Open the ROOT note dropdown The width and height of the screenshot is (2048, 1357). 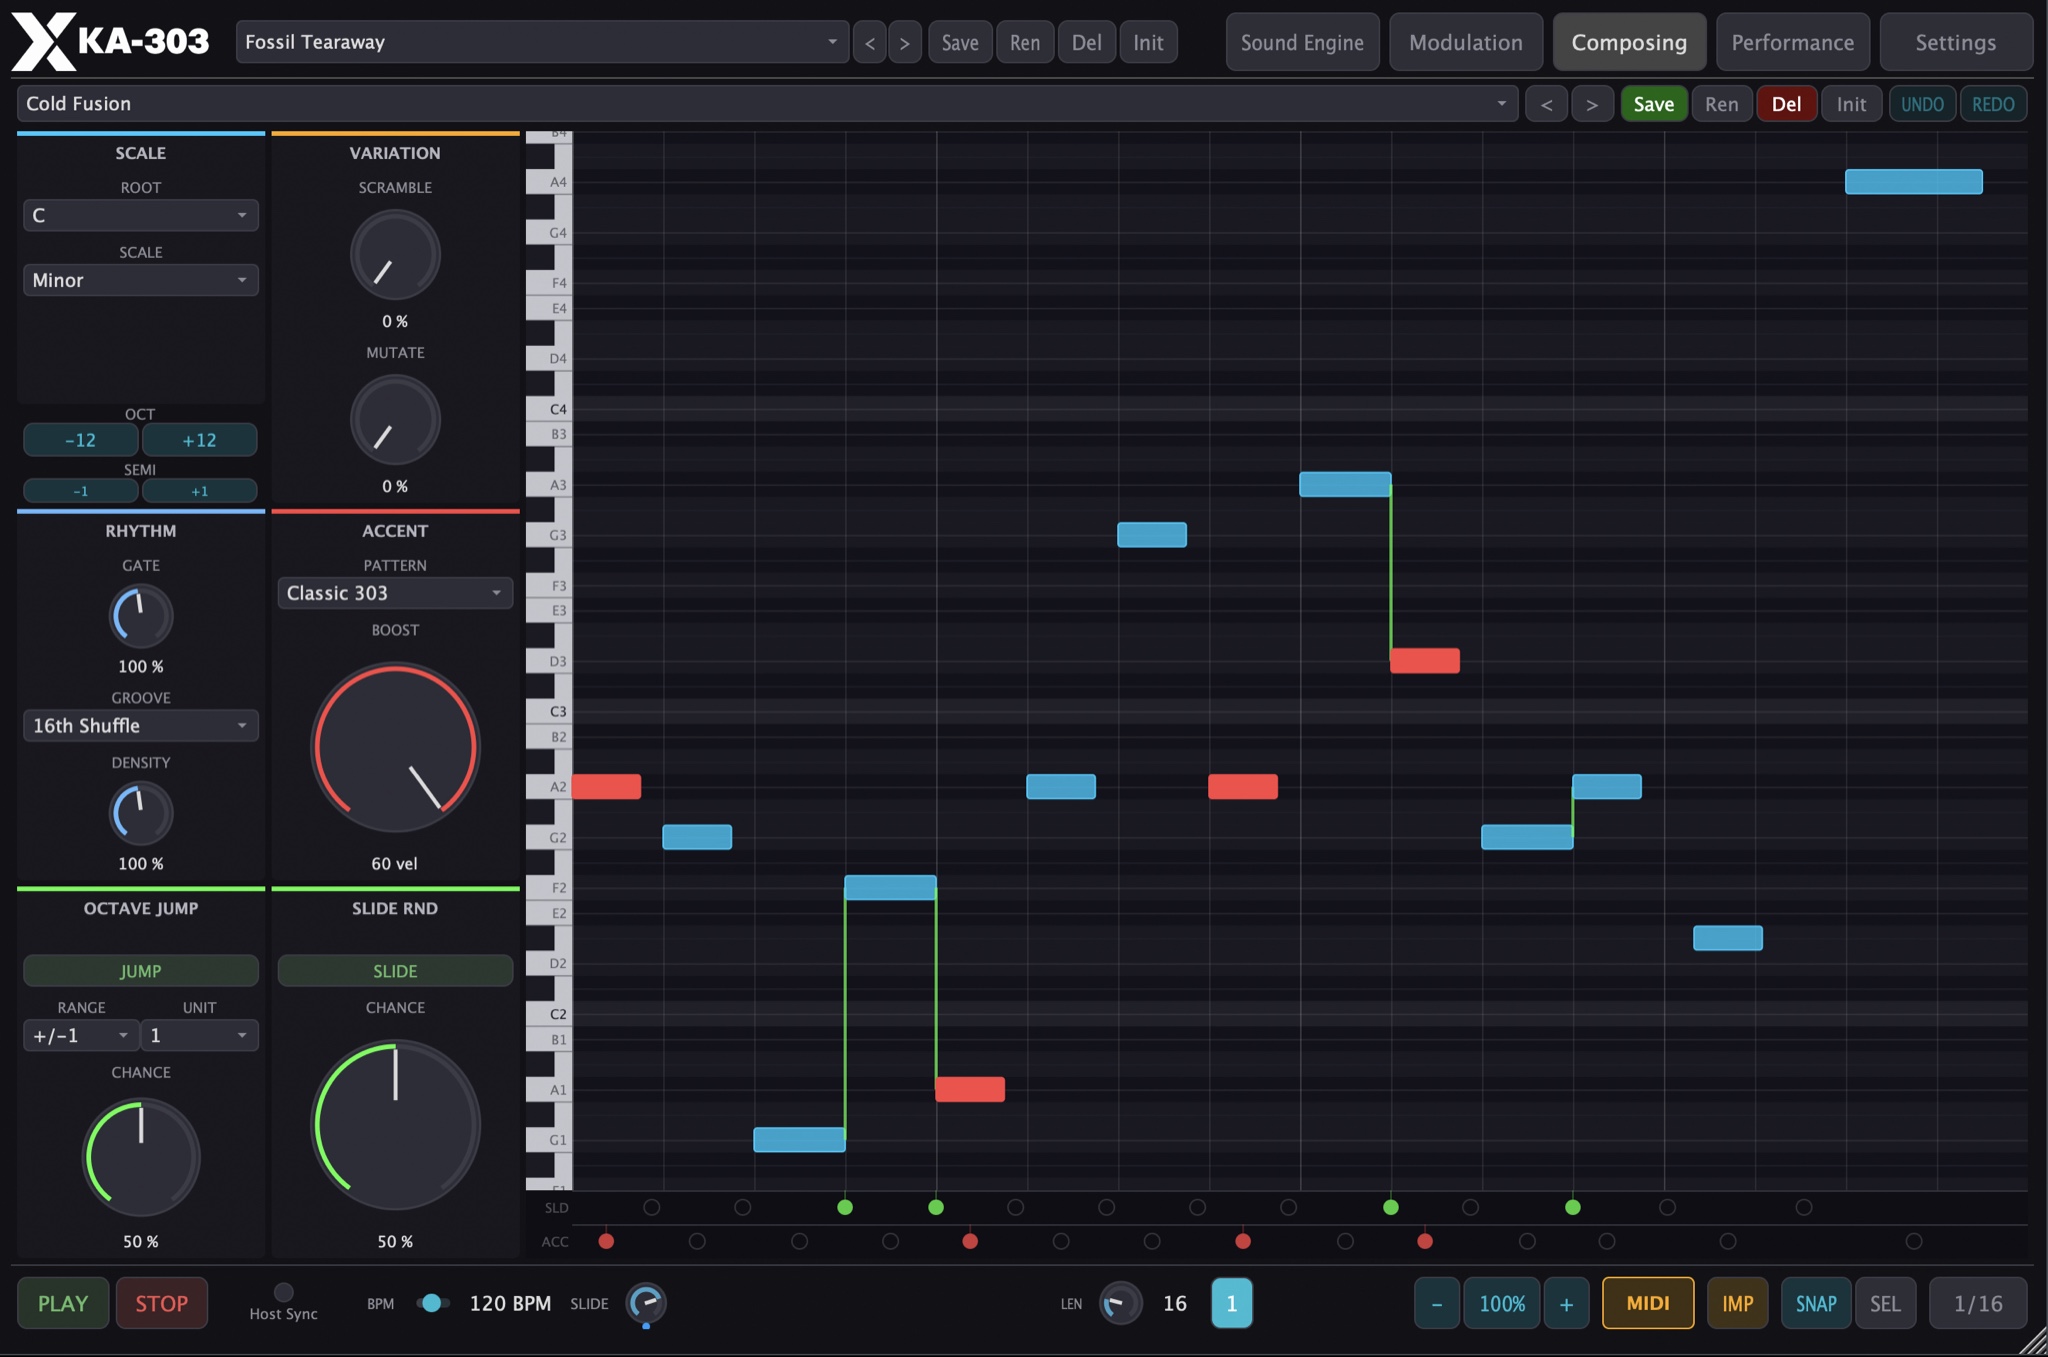coord(141,215)
